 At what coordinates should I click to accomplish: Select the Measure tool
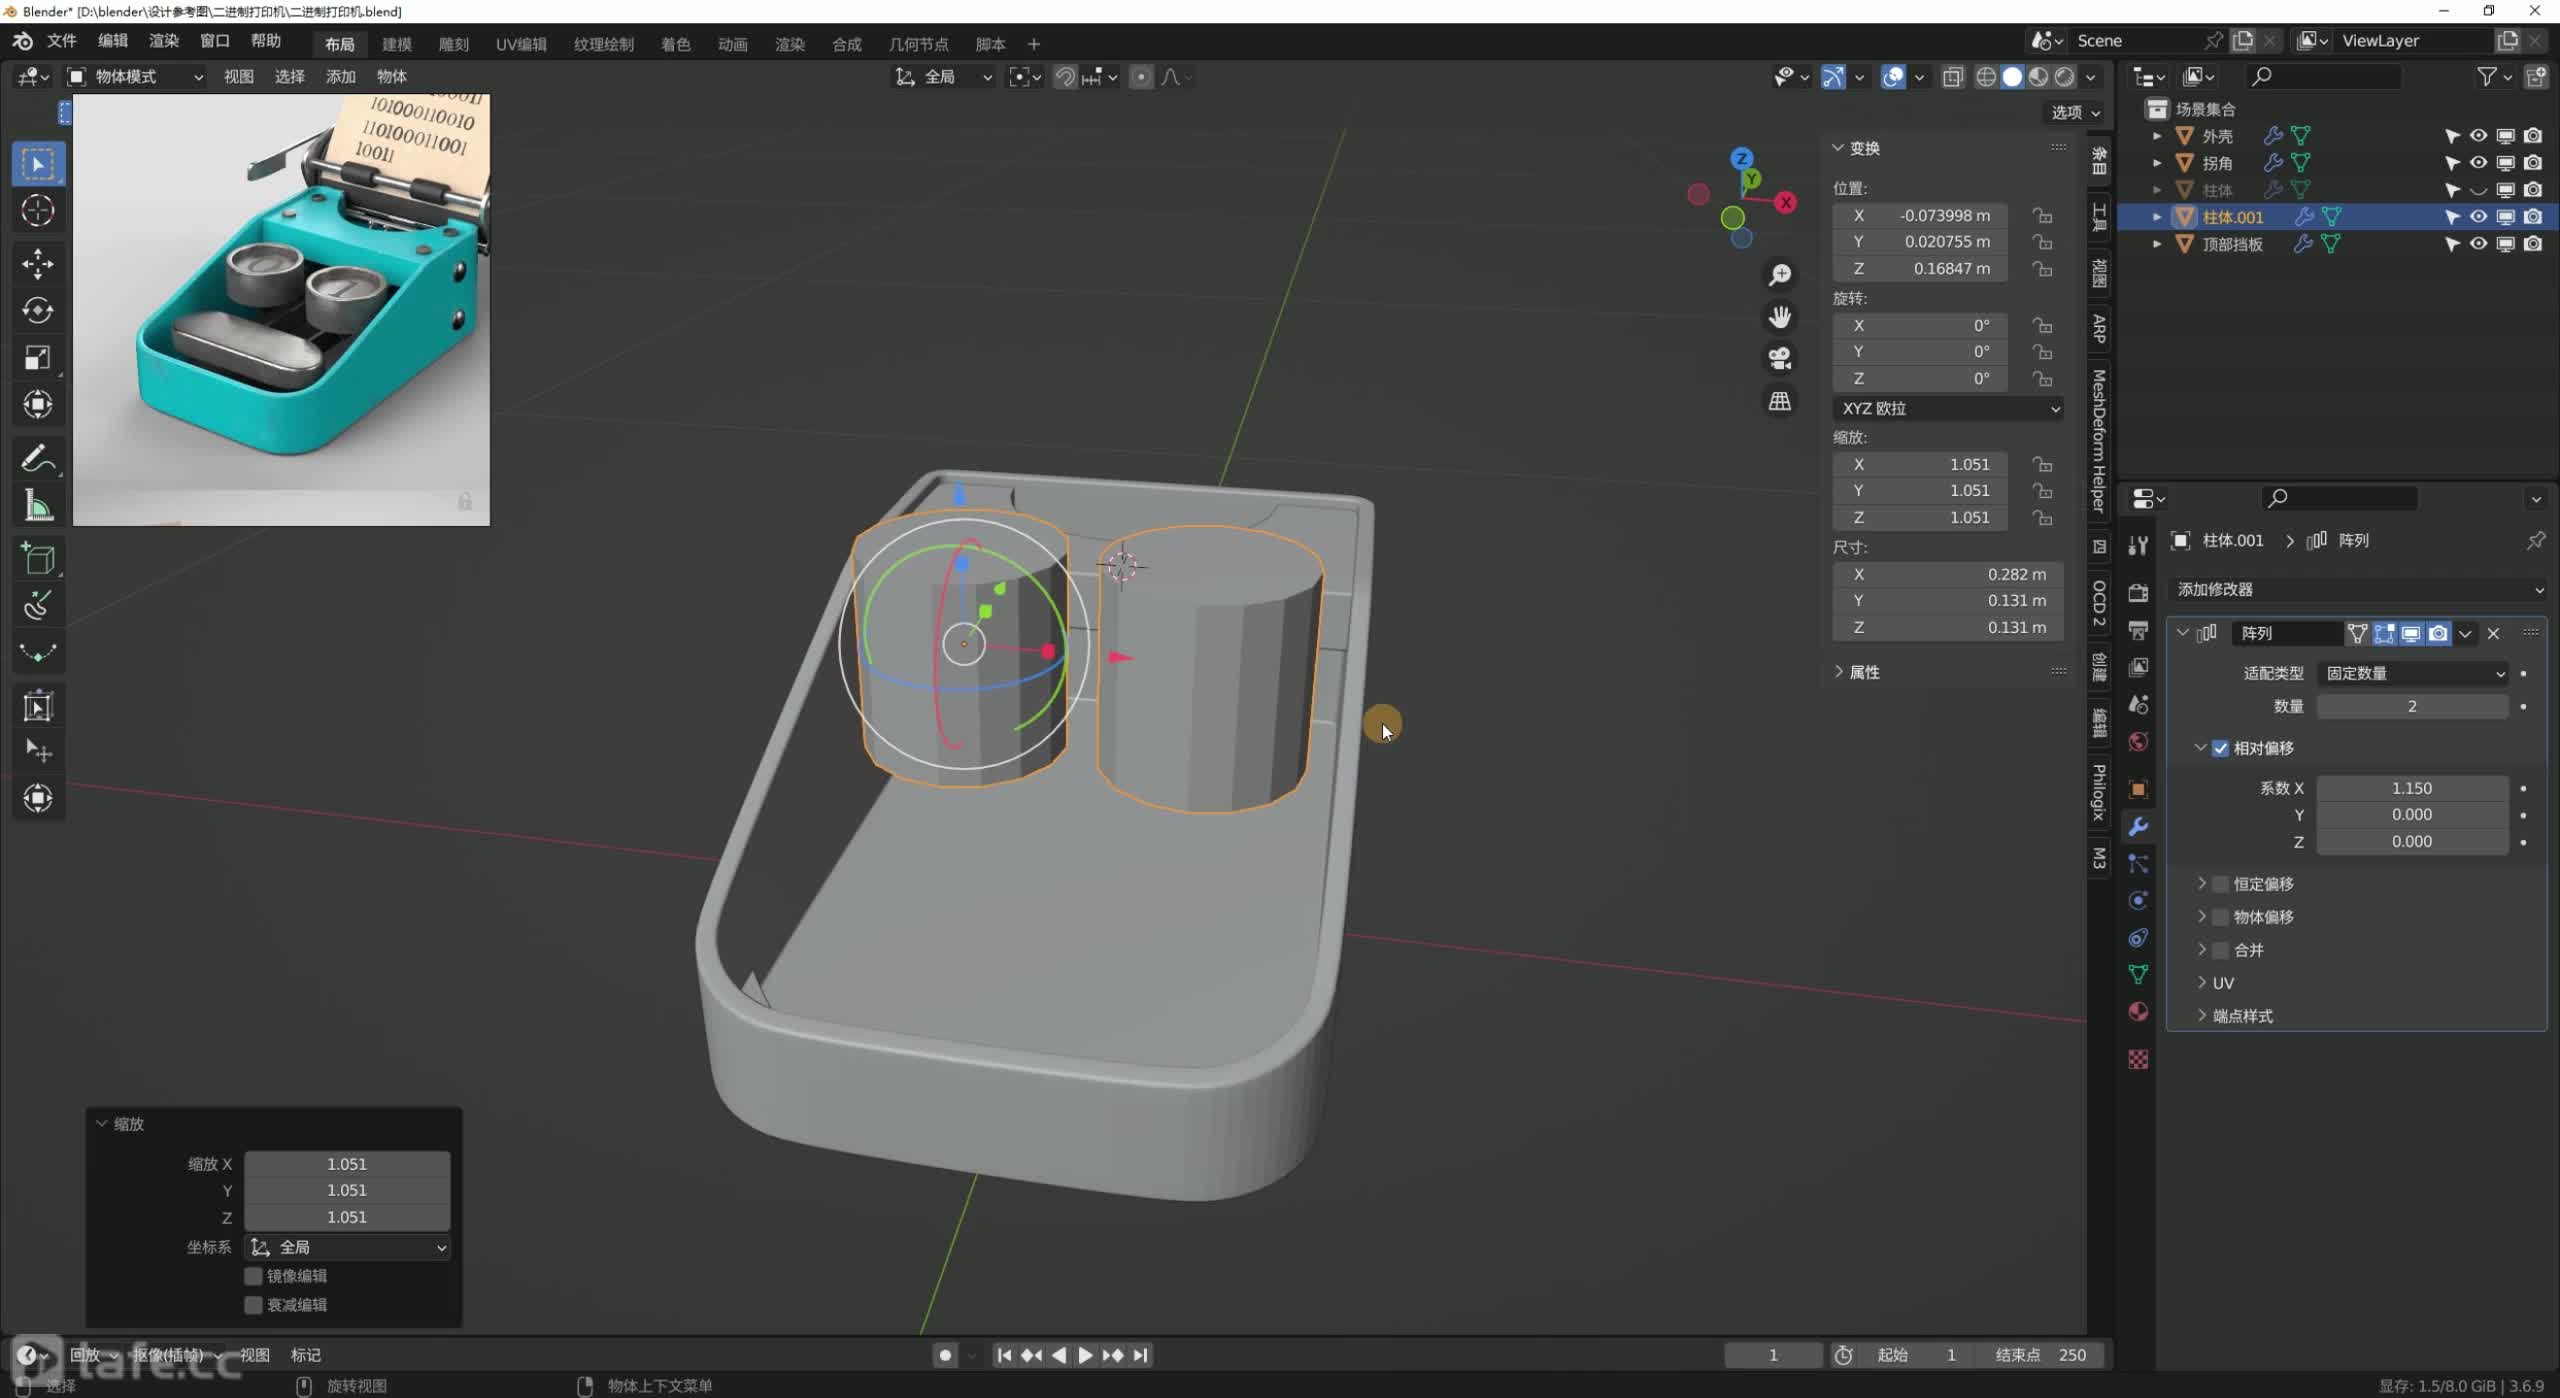click(38, 506)
